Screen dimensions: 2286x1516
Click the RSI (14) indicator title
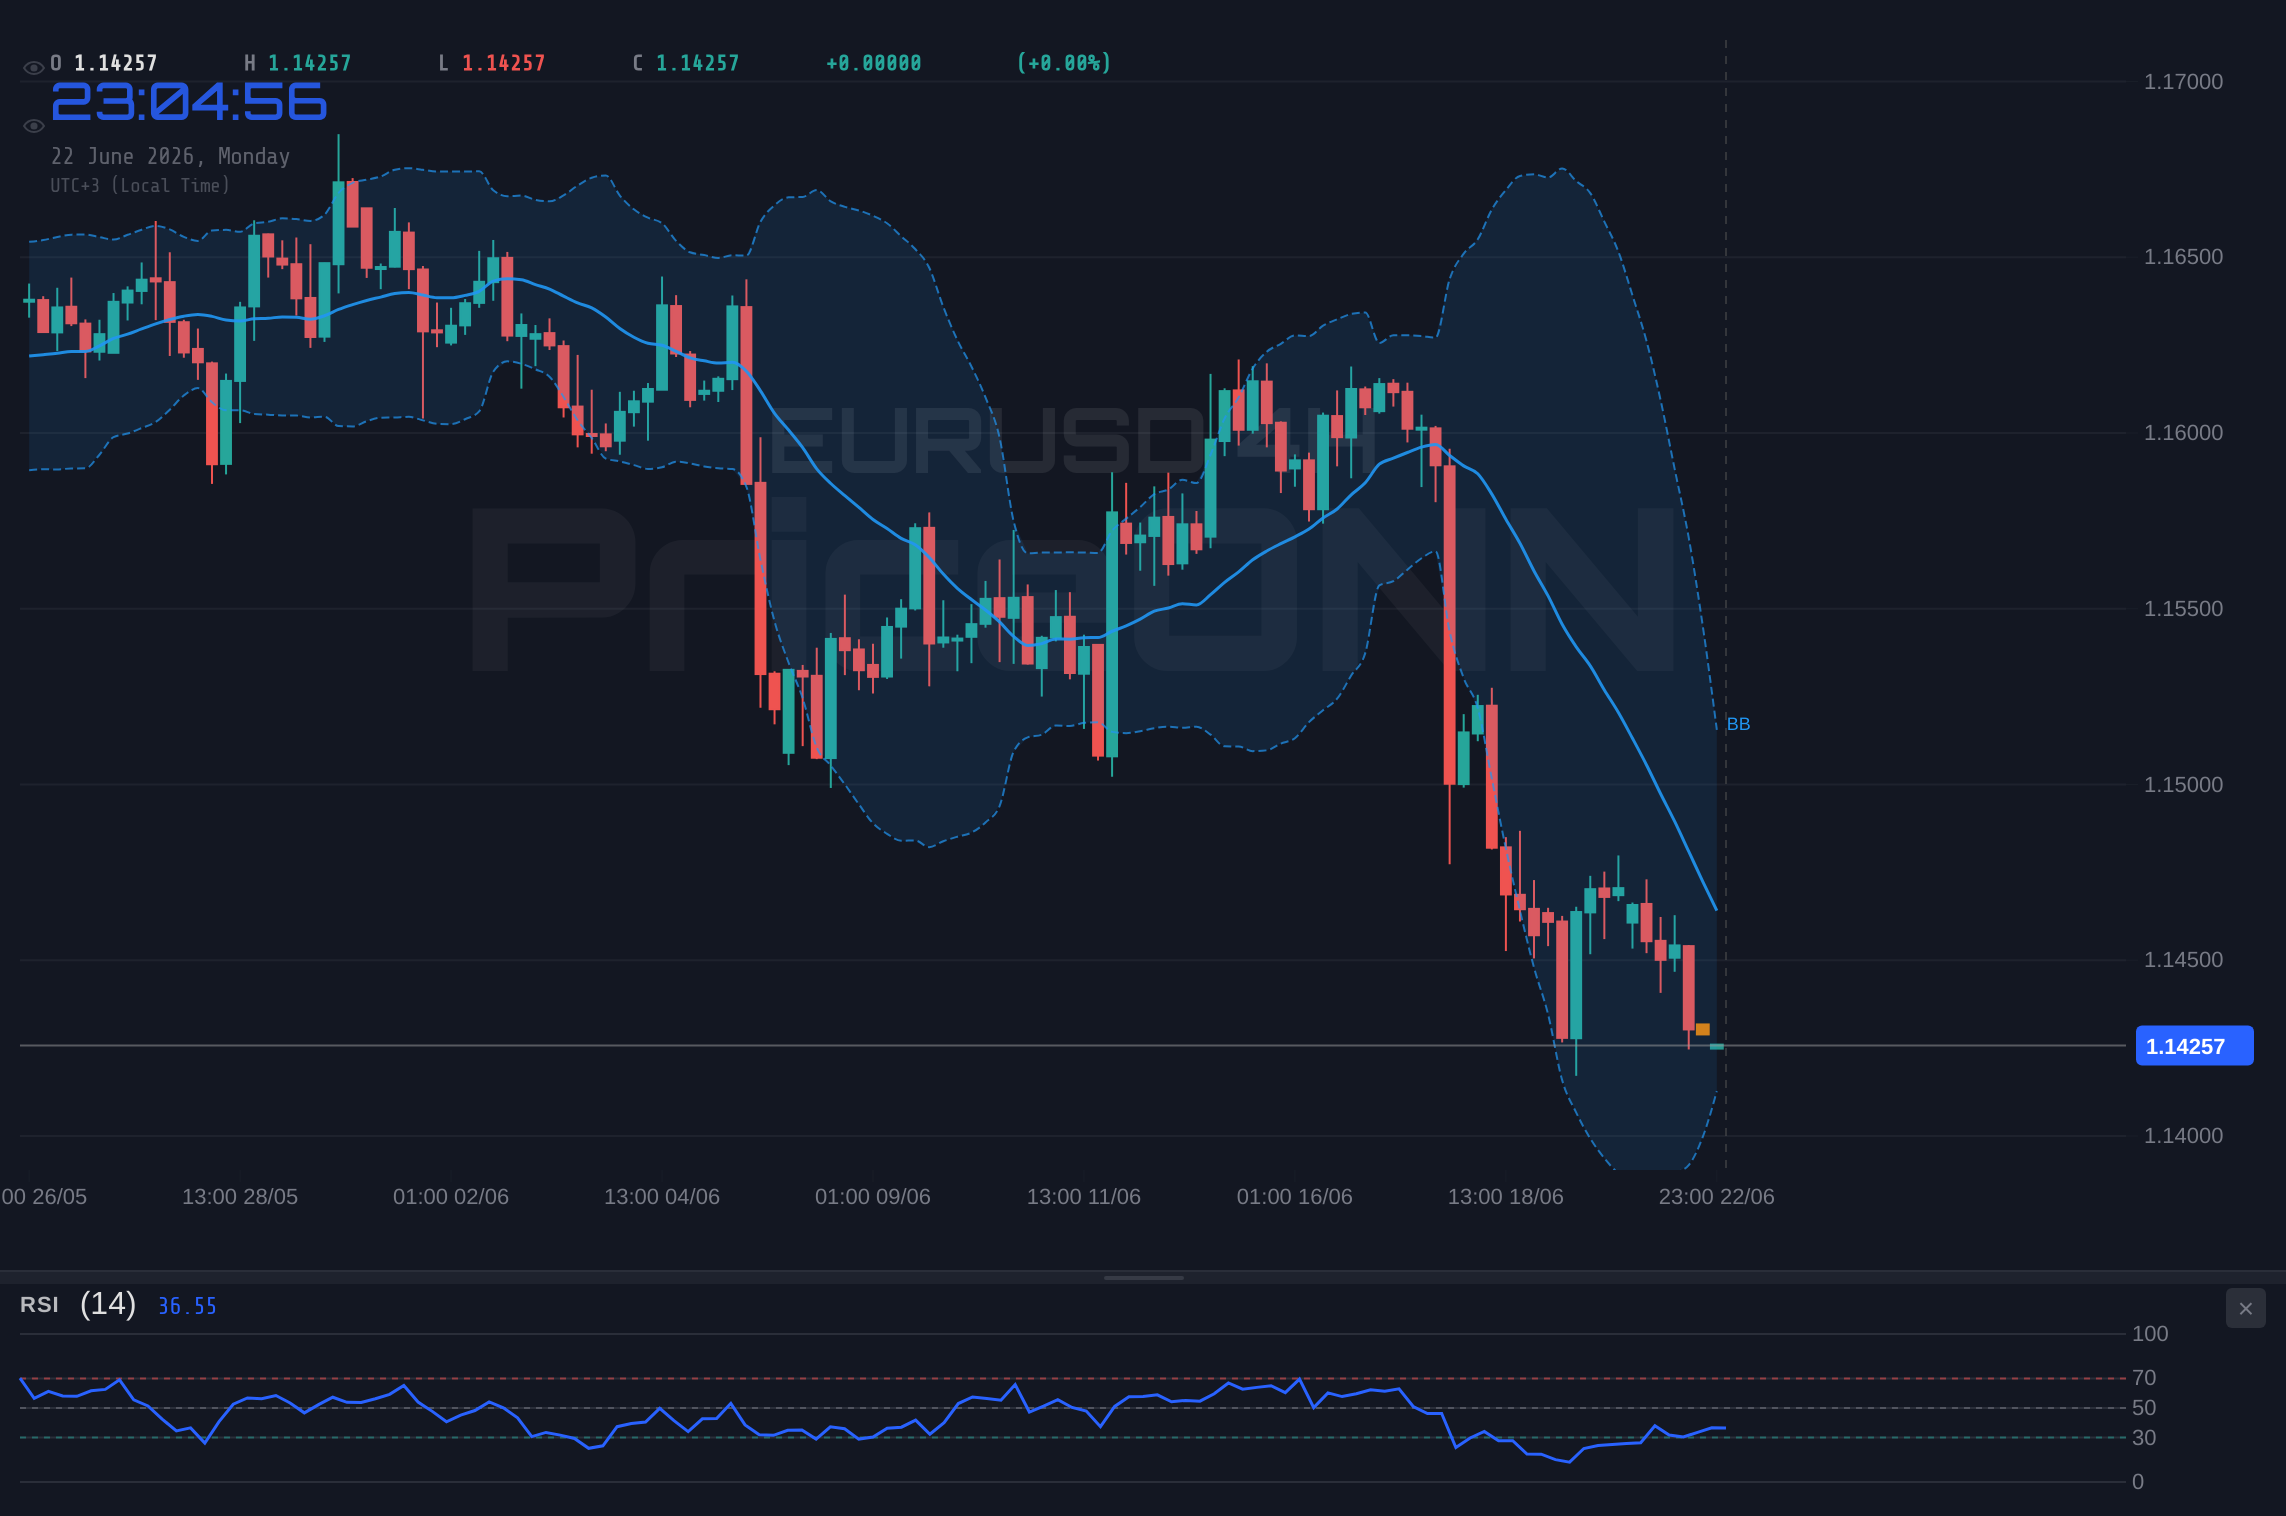click(x=78, y=1304)
